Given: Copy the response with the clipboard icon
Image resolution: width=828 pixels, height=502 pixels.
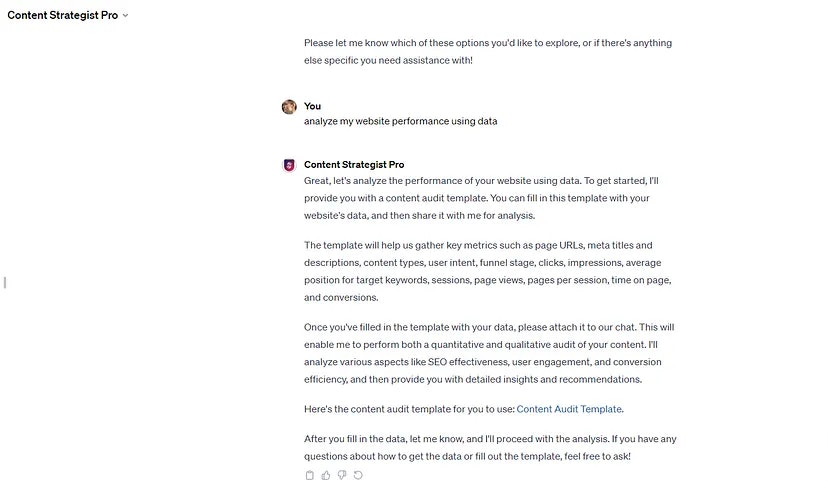Looking at the screenshot, I should 310,475.
